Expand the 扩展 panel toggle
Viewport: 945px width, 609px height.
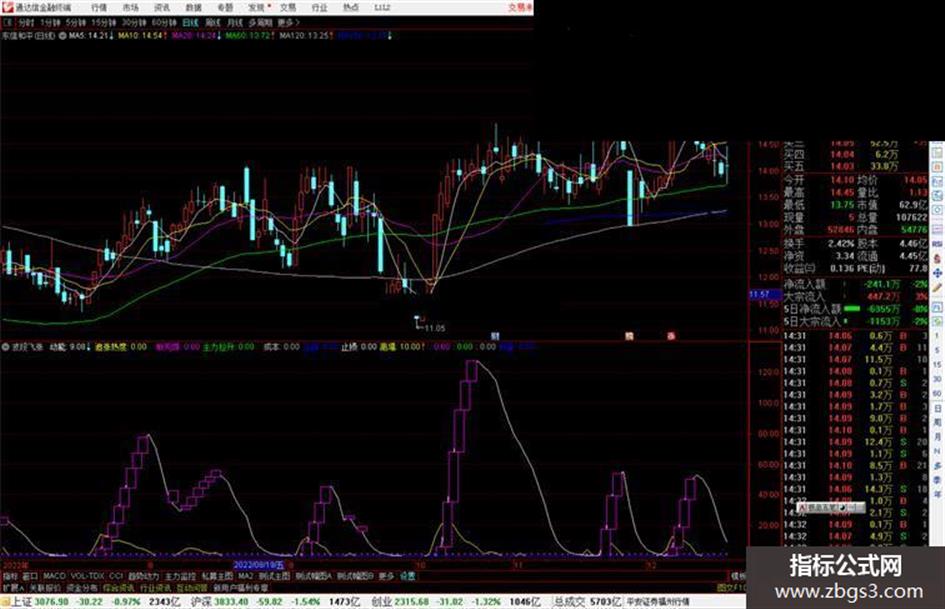click(x=13, y=587)
